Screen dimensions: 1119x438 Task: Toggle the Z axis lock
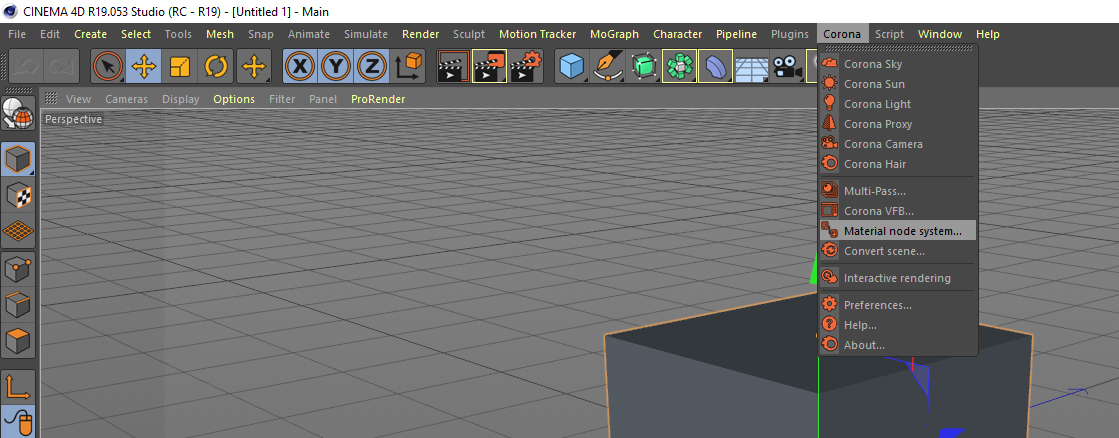372,67
